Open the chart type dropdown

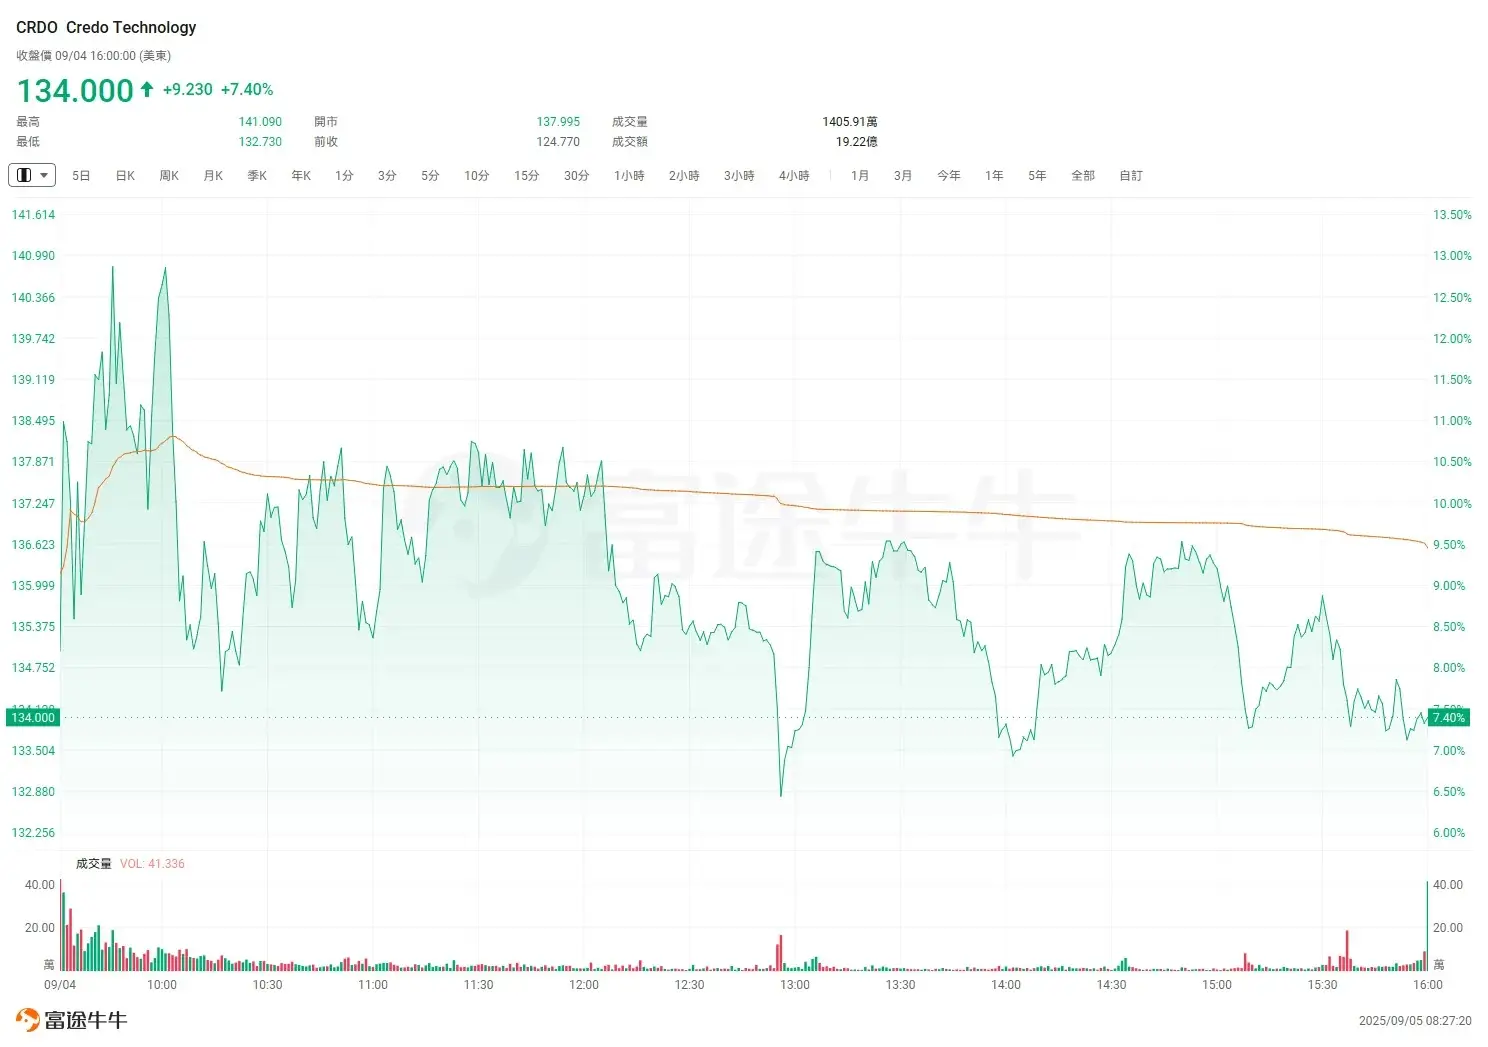32,175
